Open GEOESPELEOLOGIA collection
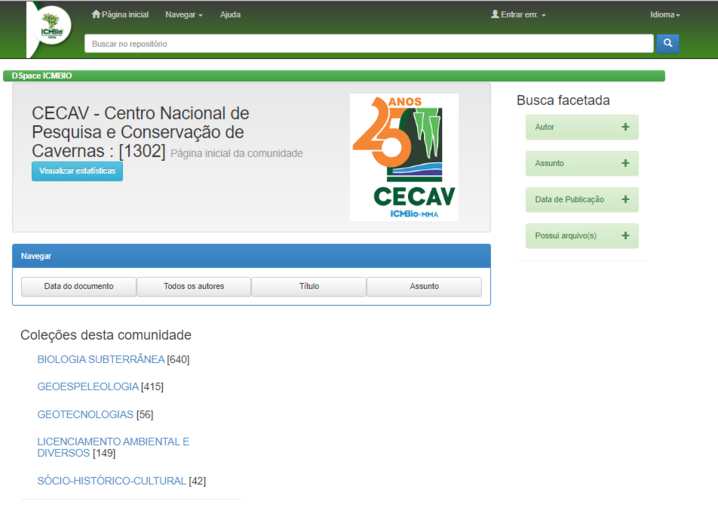718x523 pixels. coord(88,387)
